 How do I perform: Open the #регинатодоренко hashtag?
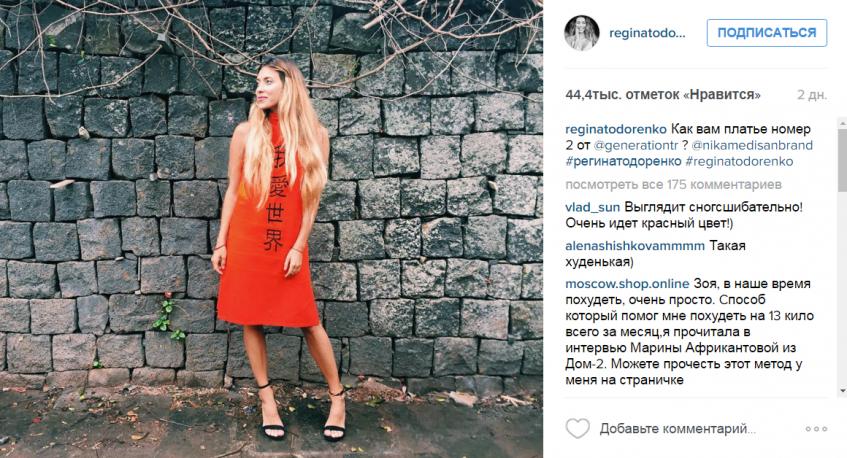click(x=623, y=161)
